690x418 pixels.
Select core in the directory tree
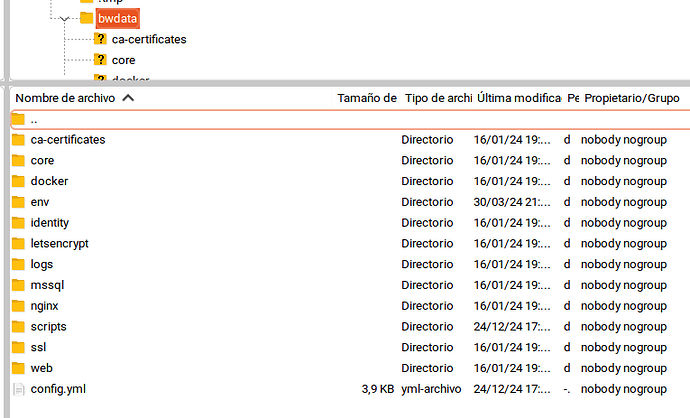coord(124,60)
